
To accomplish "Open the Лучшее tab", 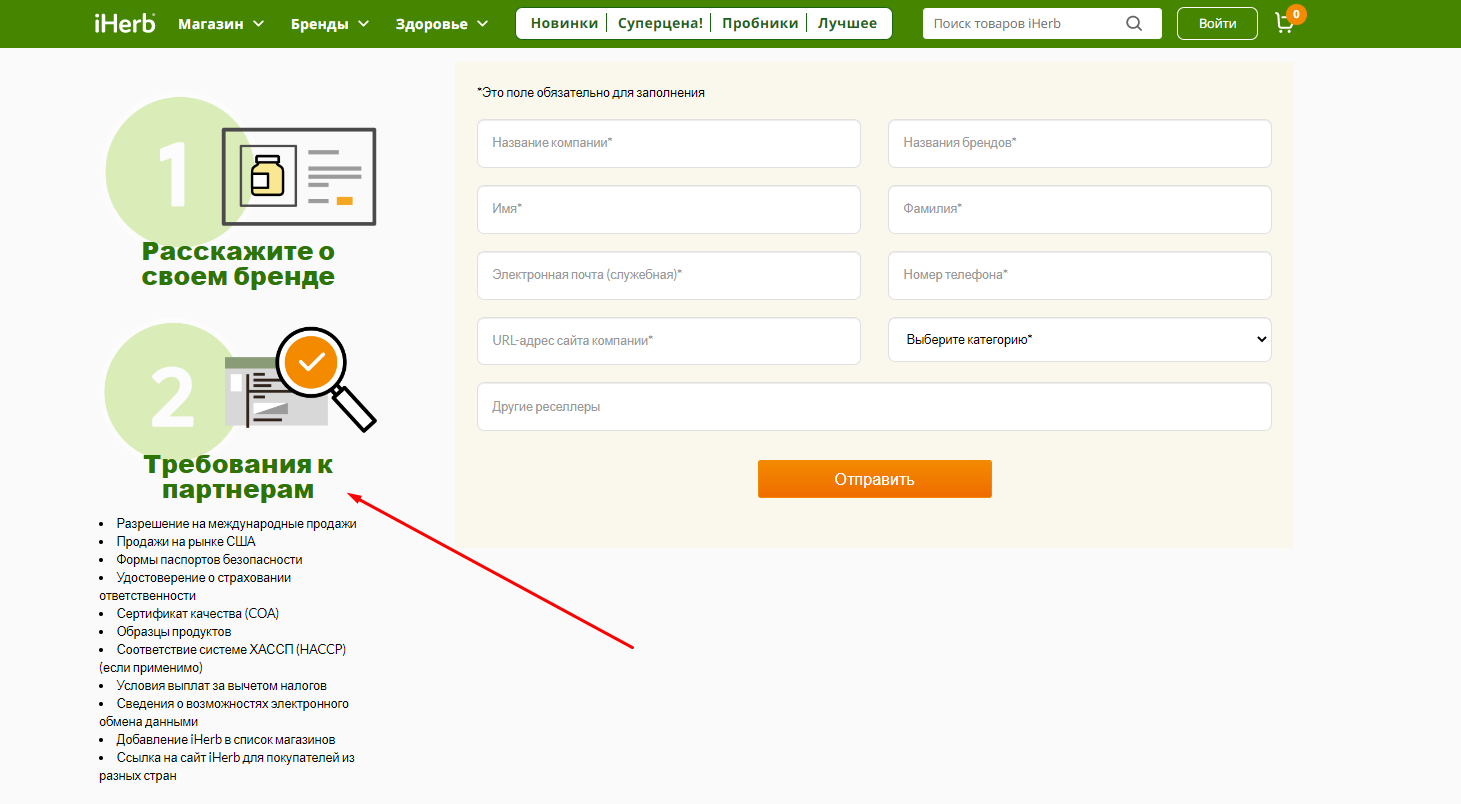I will coord(847,23).
